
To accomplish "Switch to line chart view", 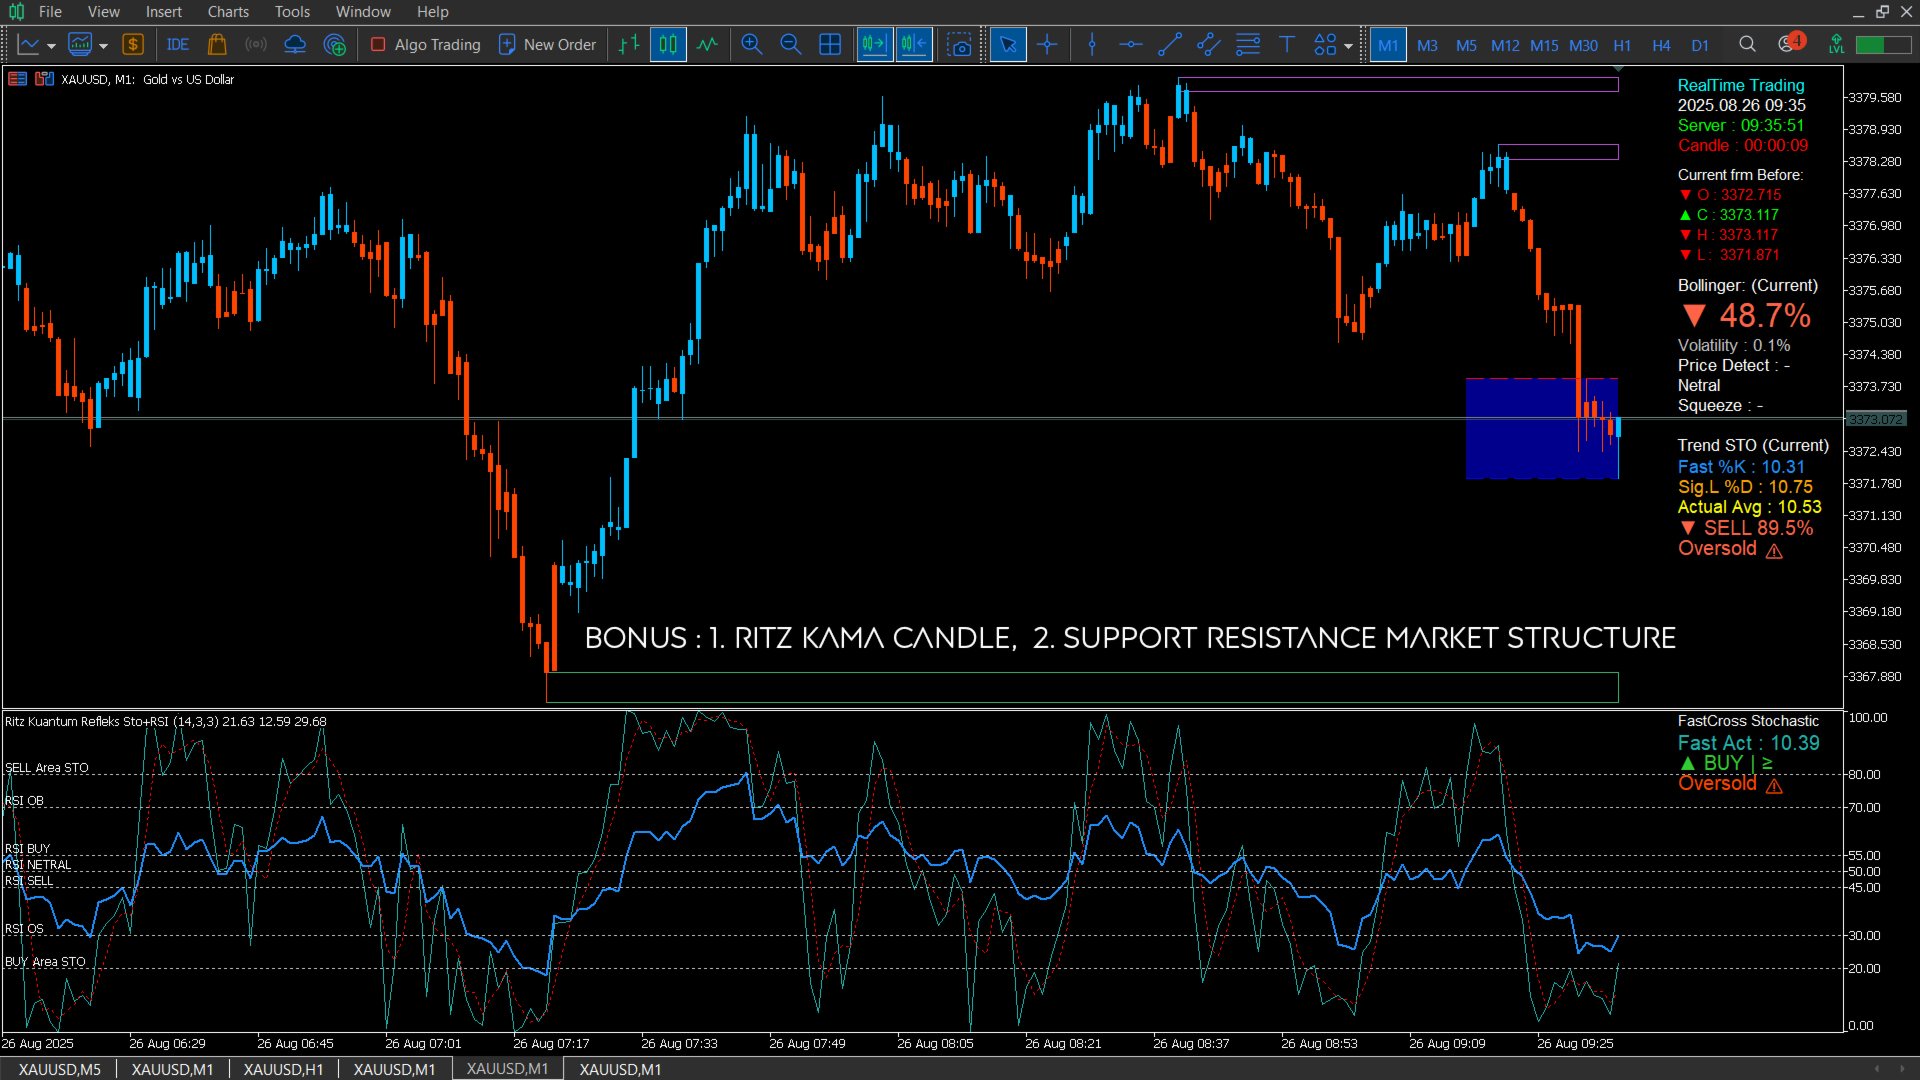I will [707, 45].
